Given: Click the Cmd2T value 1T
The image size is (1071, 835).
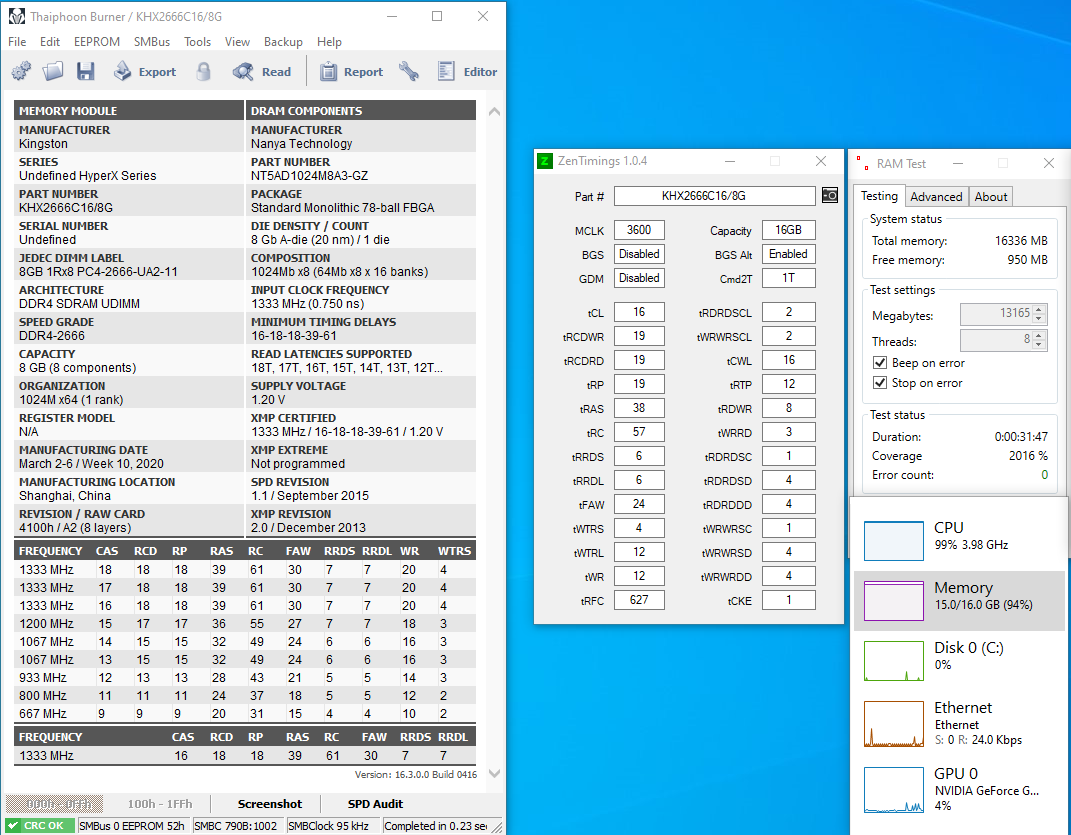Looking at the screenshot, I should click(x=788, y=278).
